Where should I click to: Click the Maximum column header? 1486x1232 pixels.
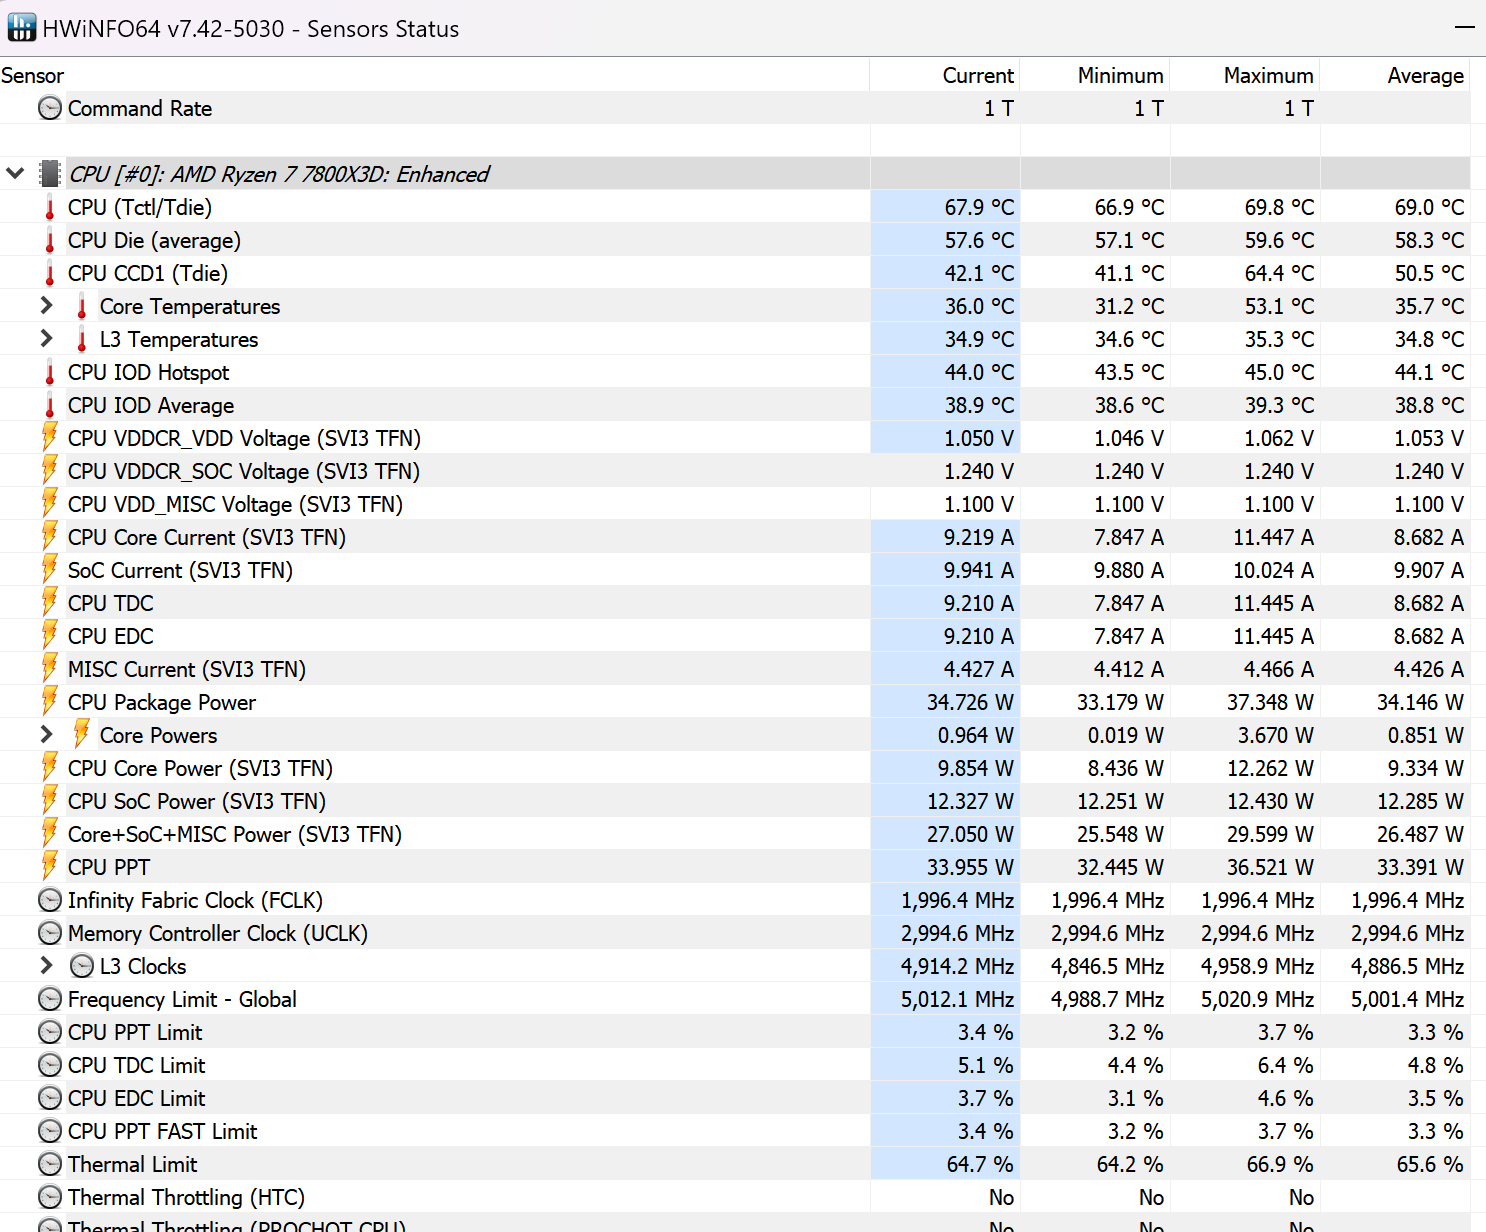pos(1267,75)
